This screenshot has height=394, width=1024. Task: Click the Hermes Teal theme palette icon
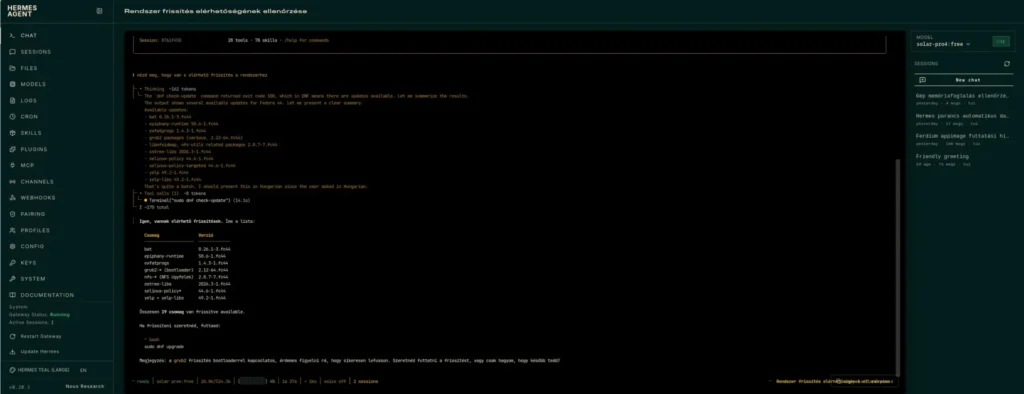click(x=12, y=370)
